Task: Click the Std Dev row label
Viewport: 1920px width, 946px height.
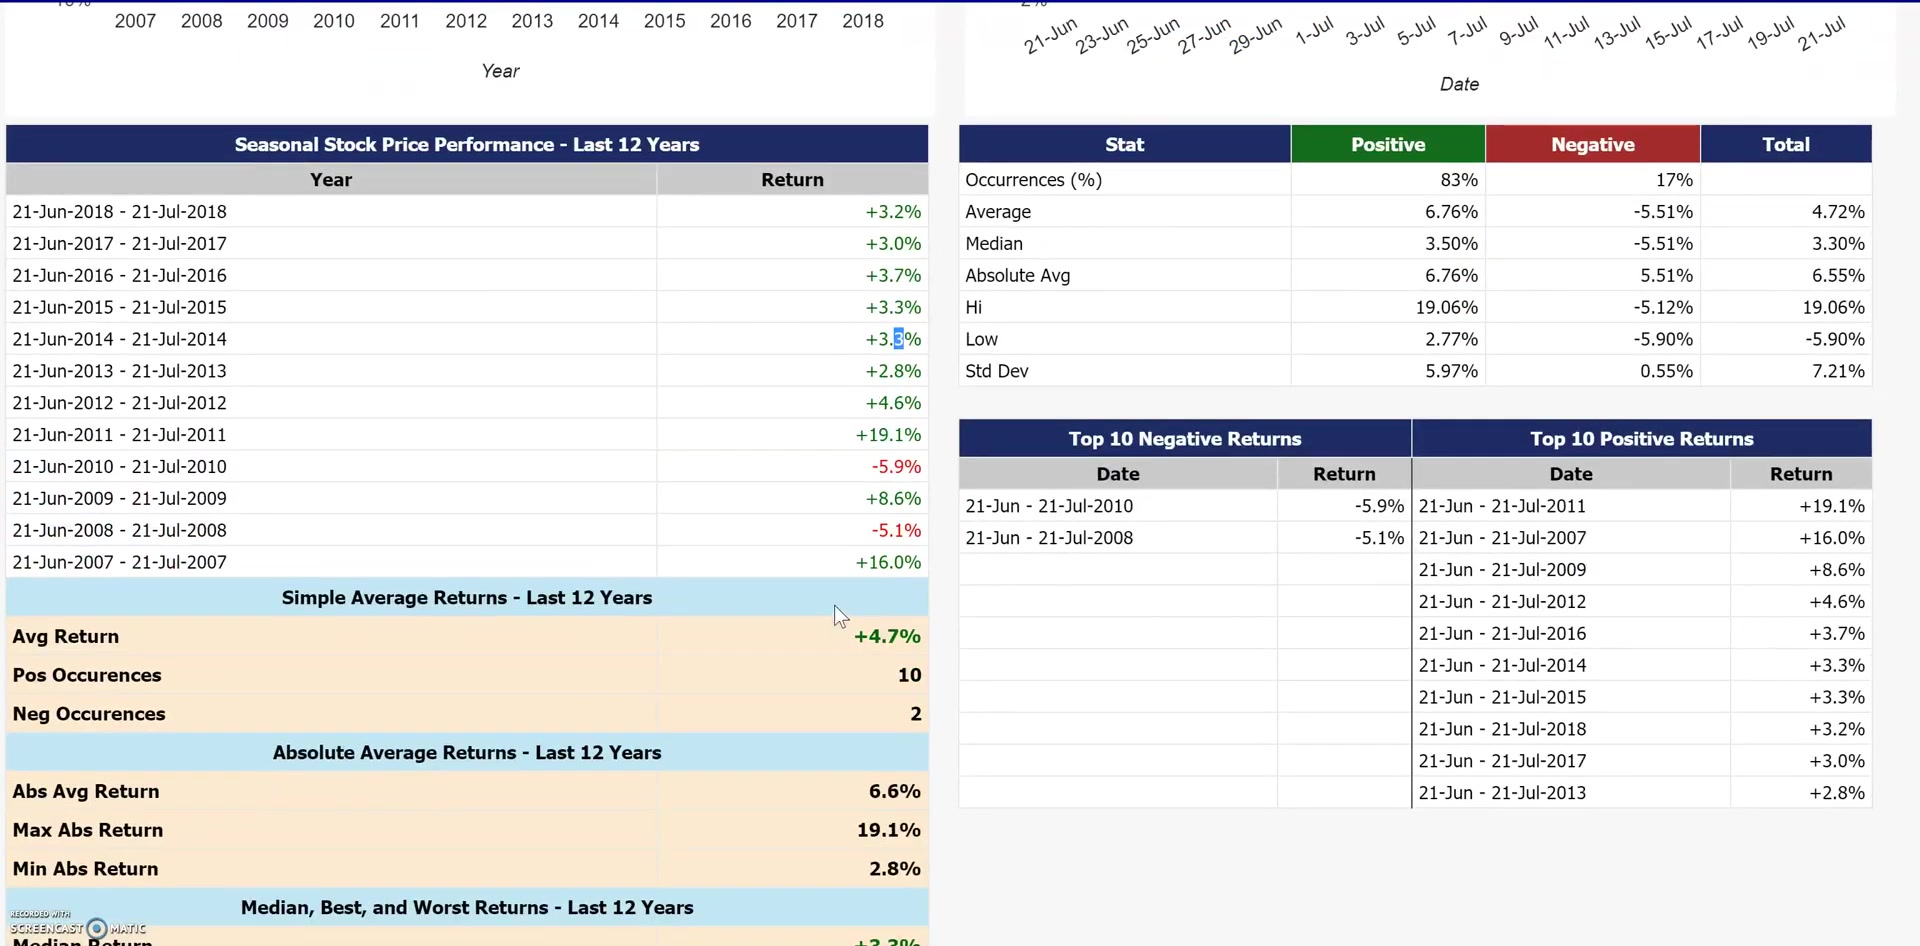Action: (x=996, y=371)
